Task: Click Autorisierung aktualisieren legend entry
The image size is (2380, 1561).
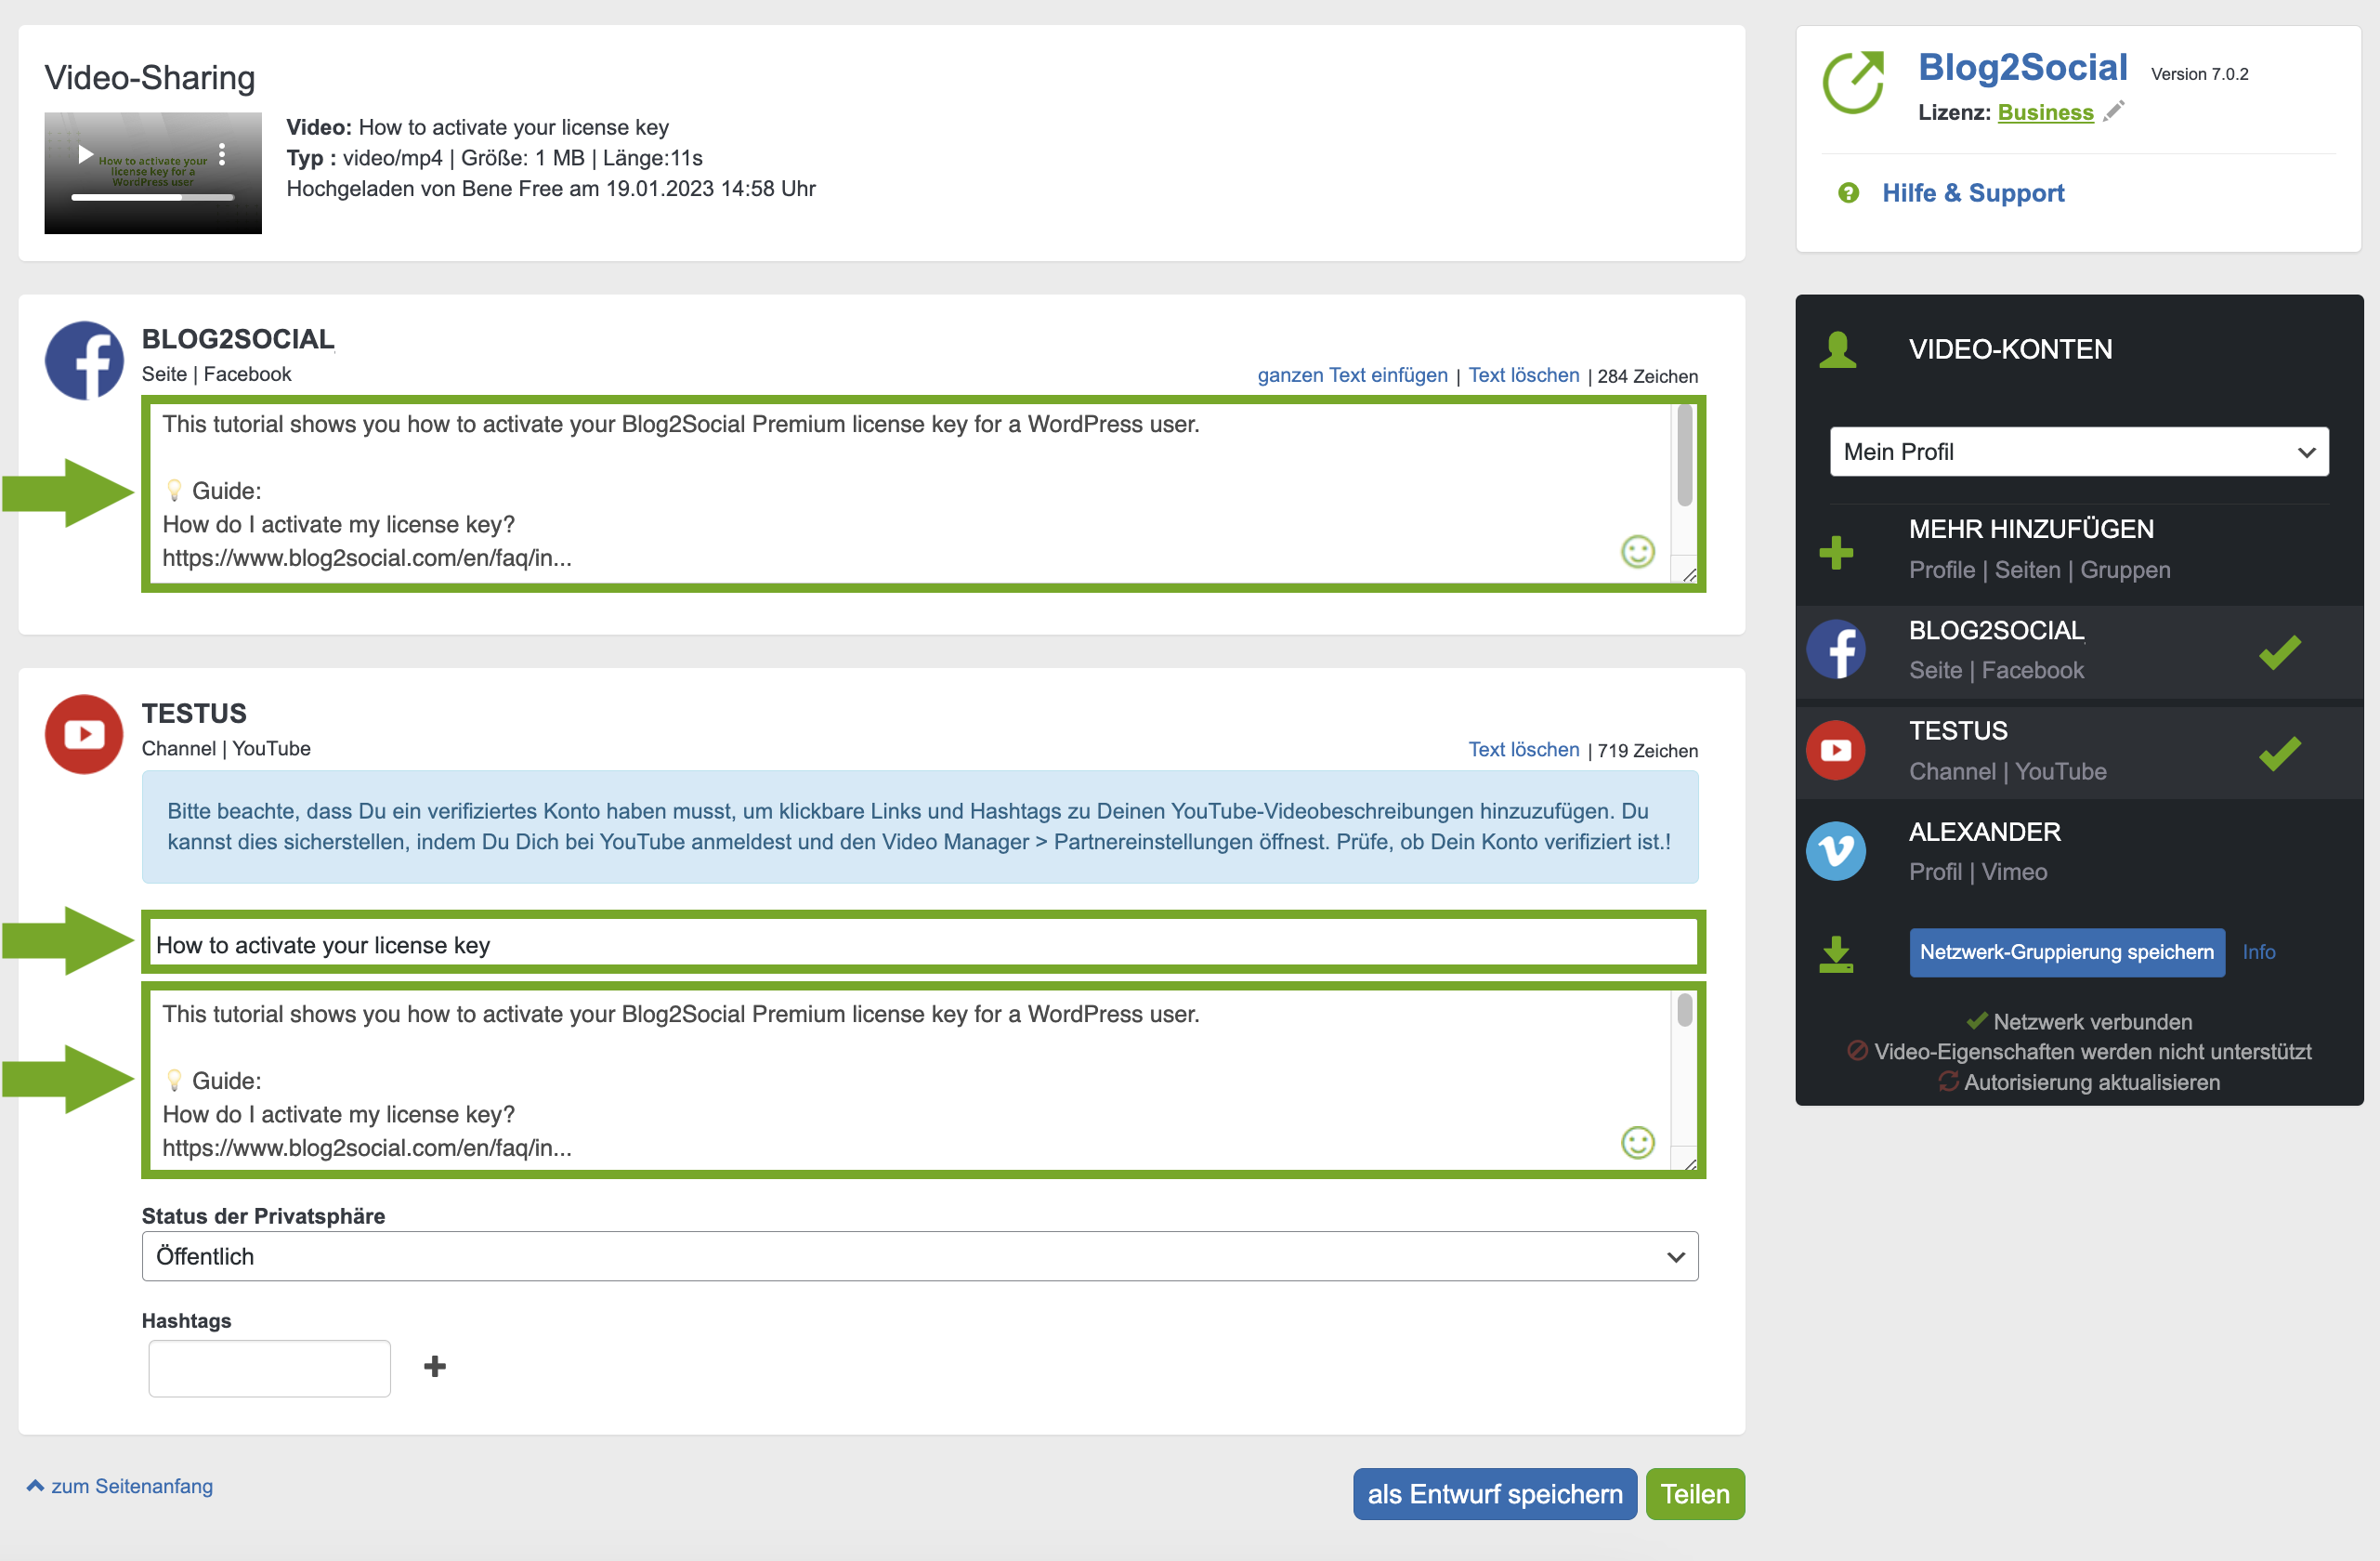Action: point(2079,1082)
